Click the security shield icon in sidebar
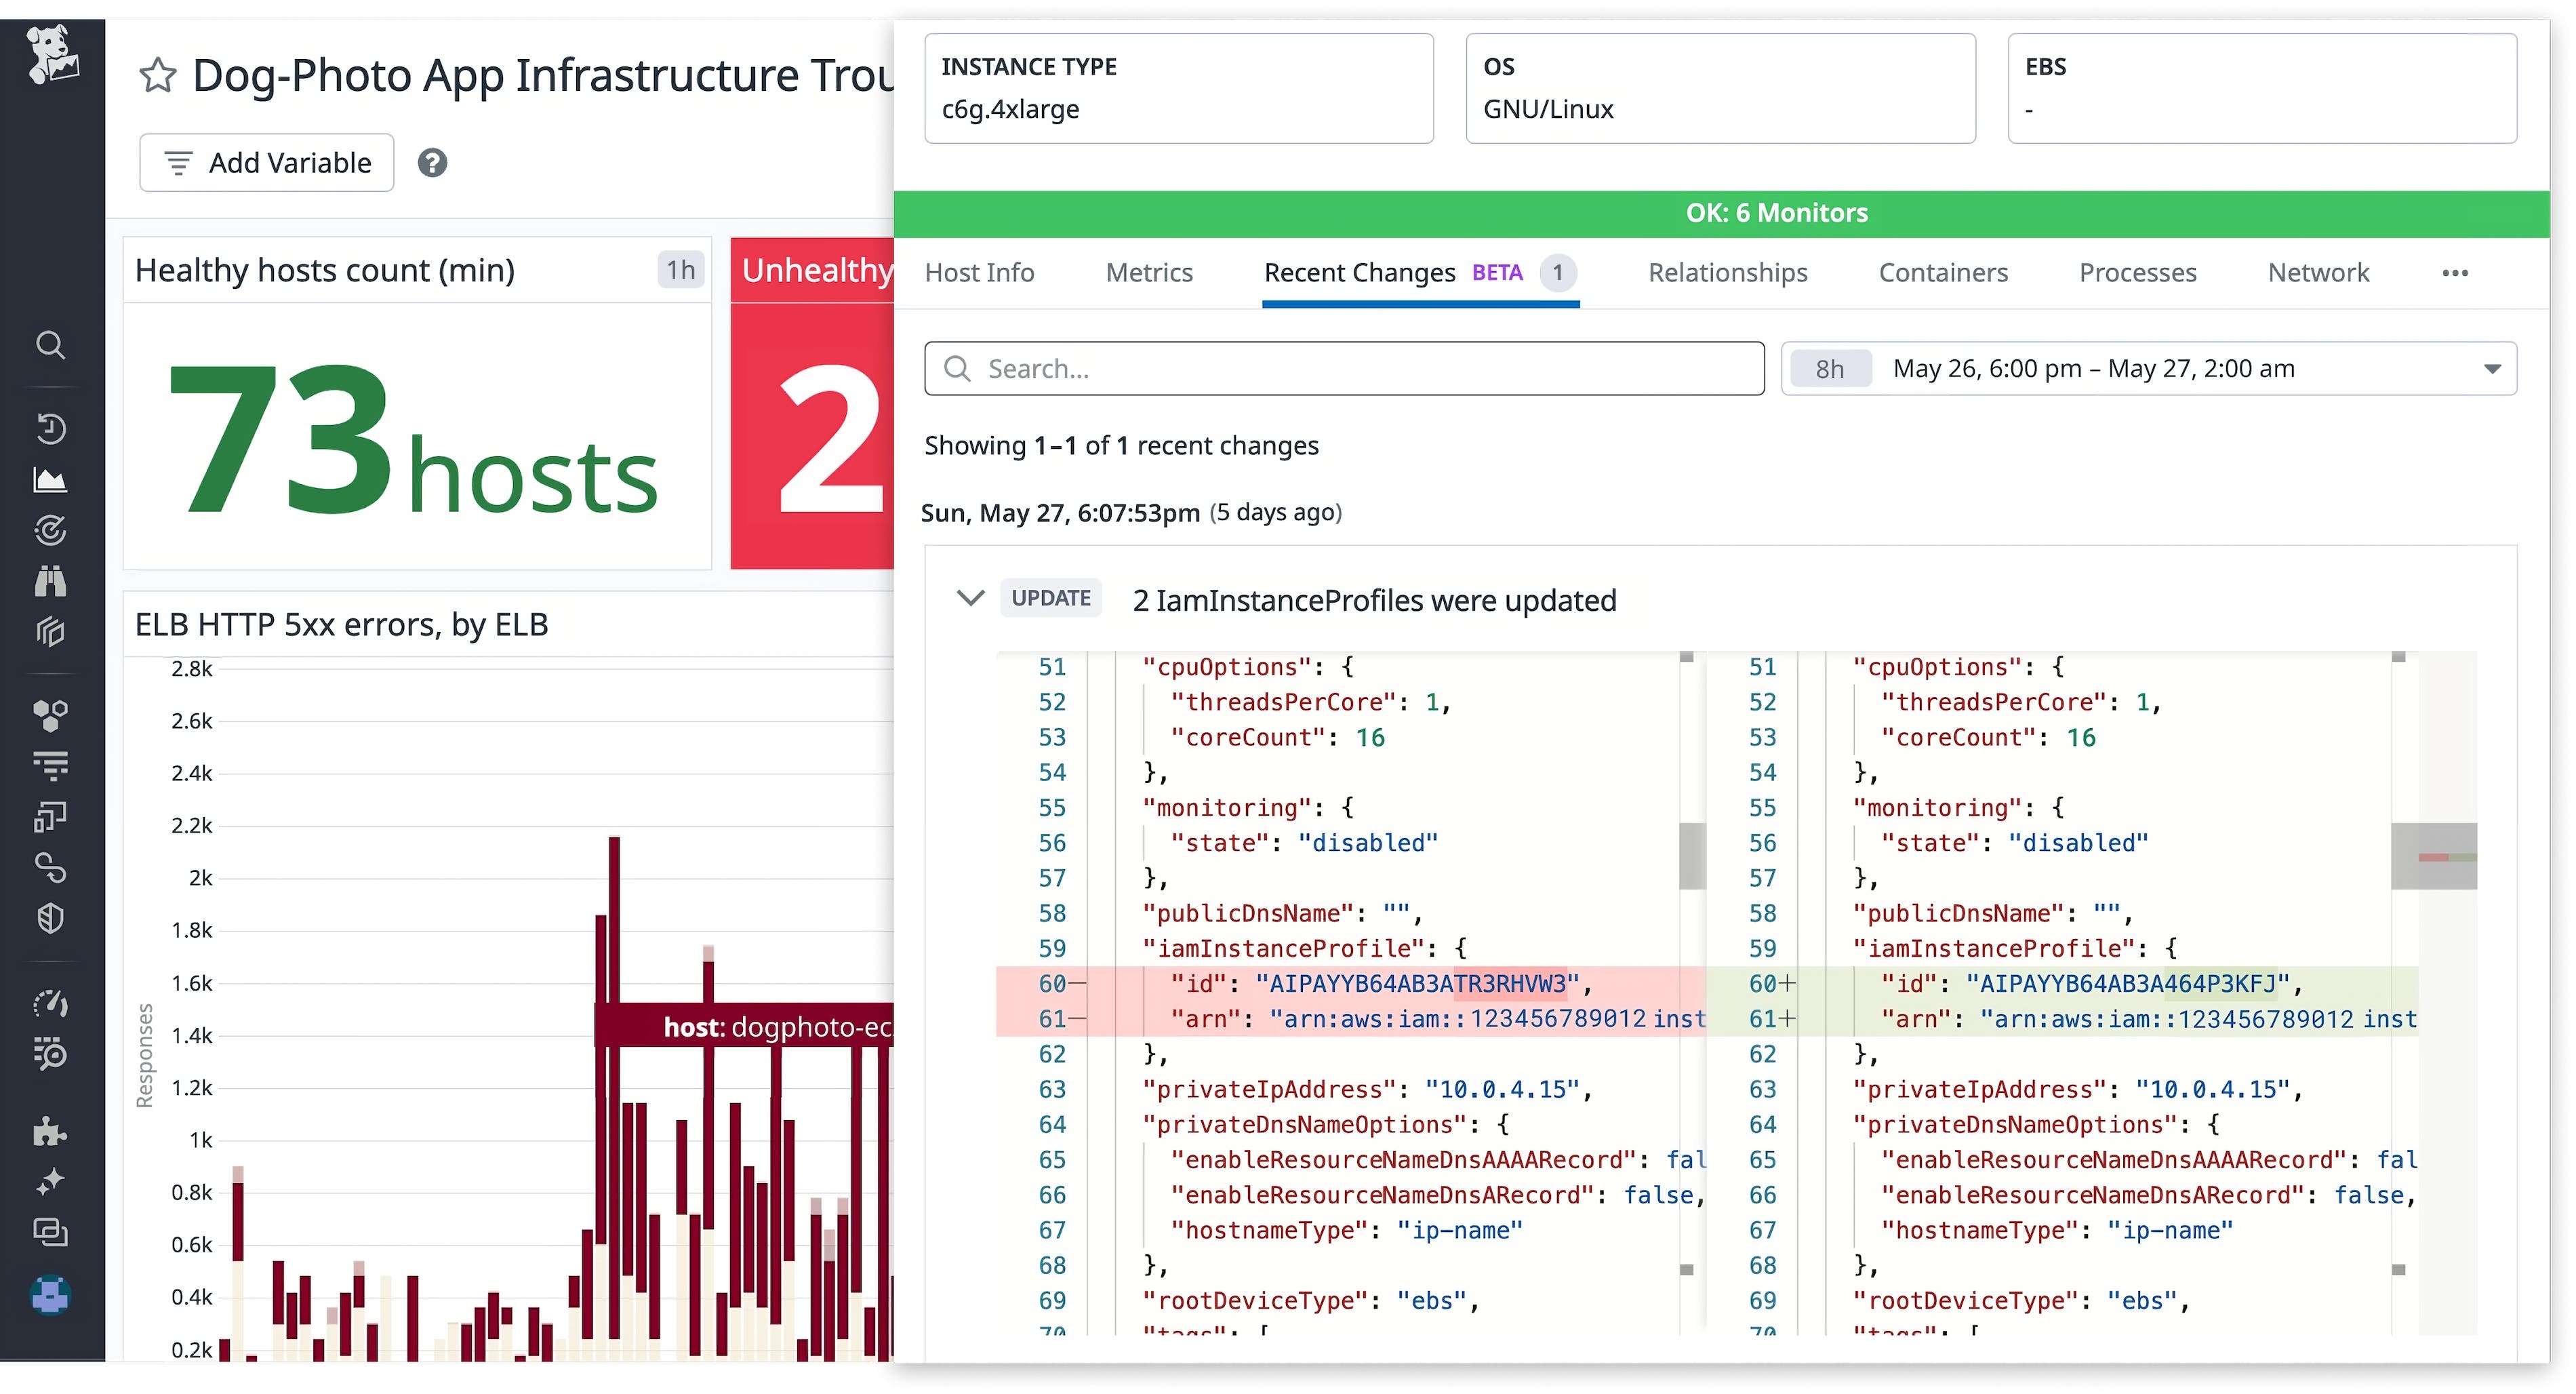This screenshot has height=1394, width=2576. pyautogui.click(x=50, y=918)
